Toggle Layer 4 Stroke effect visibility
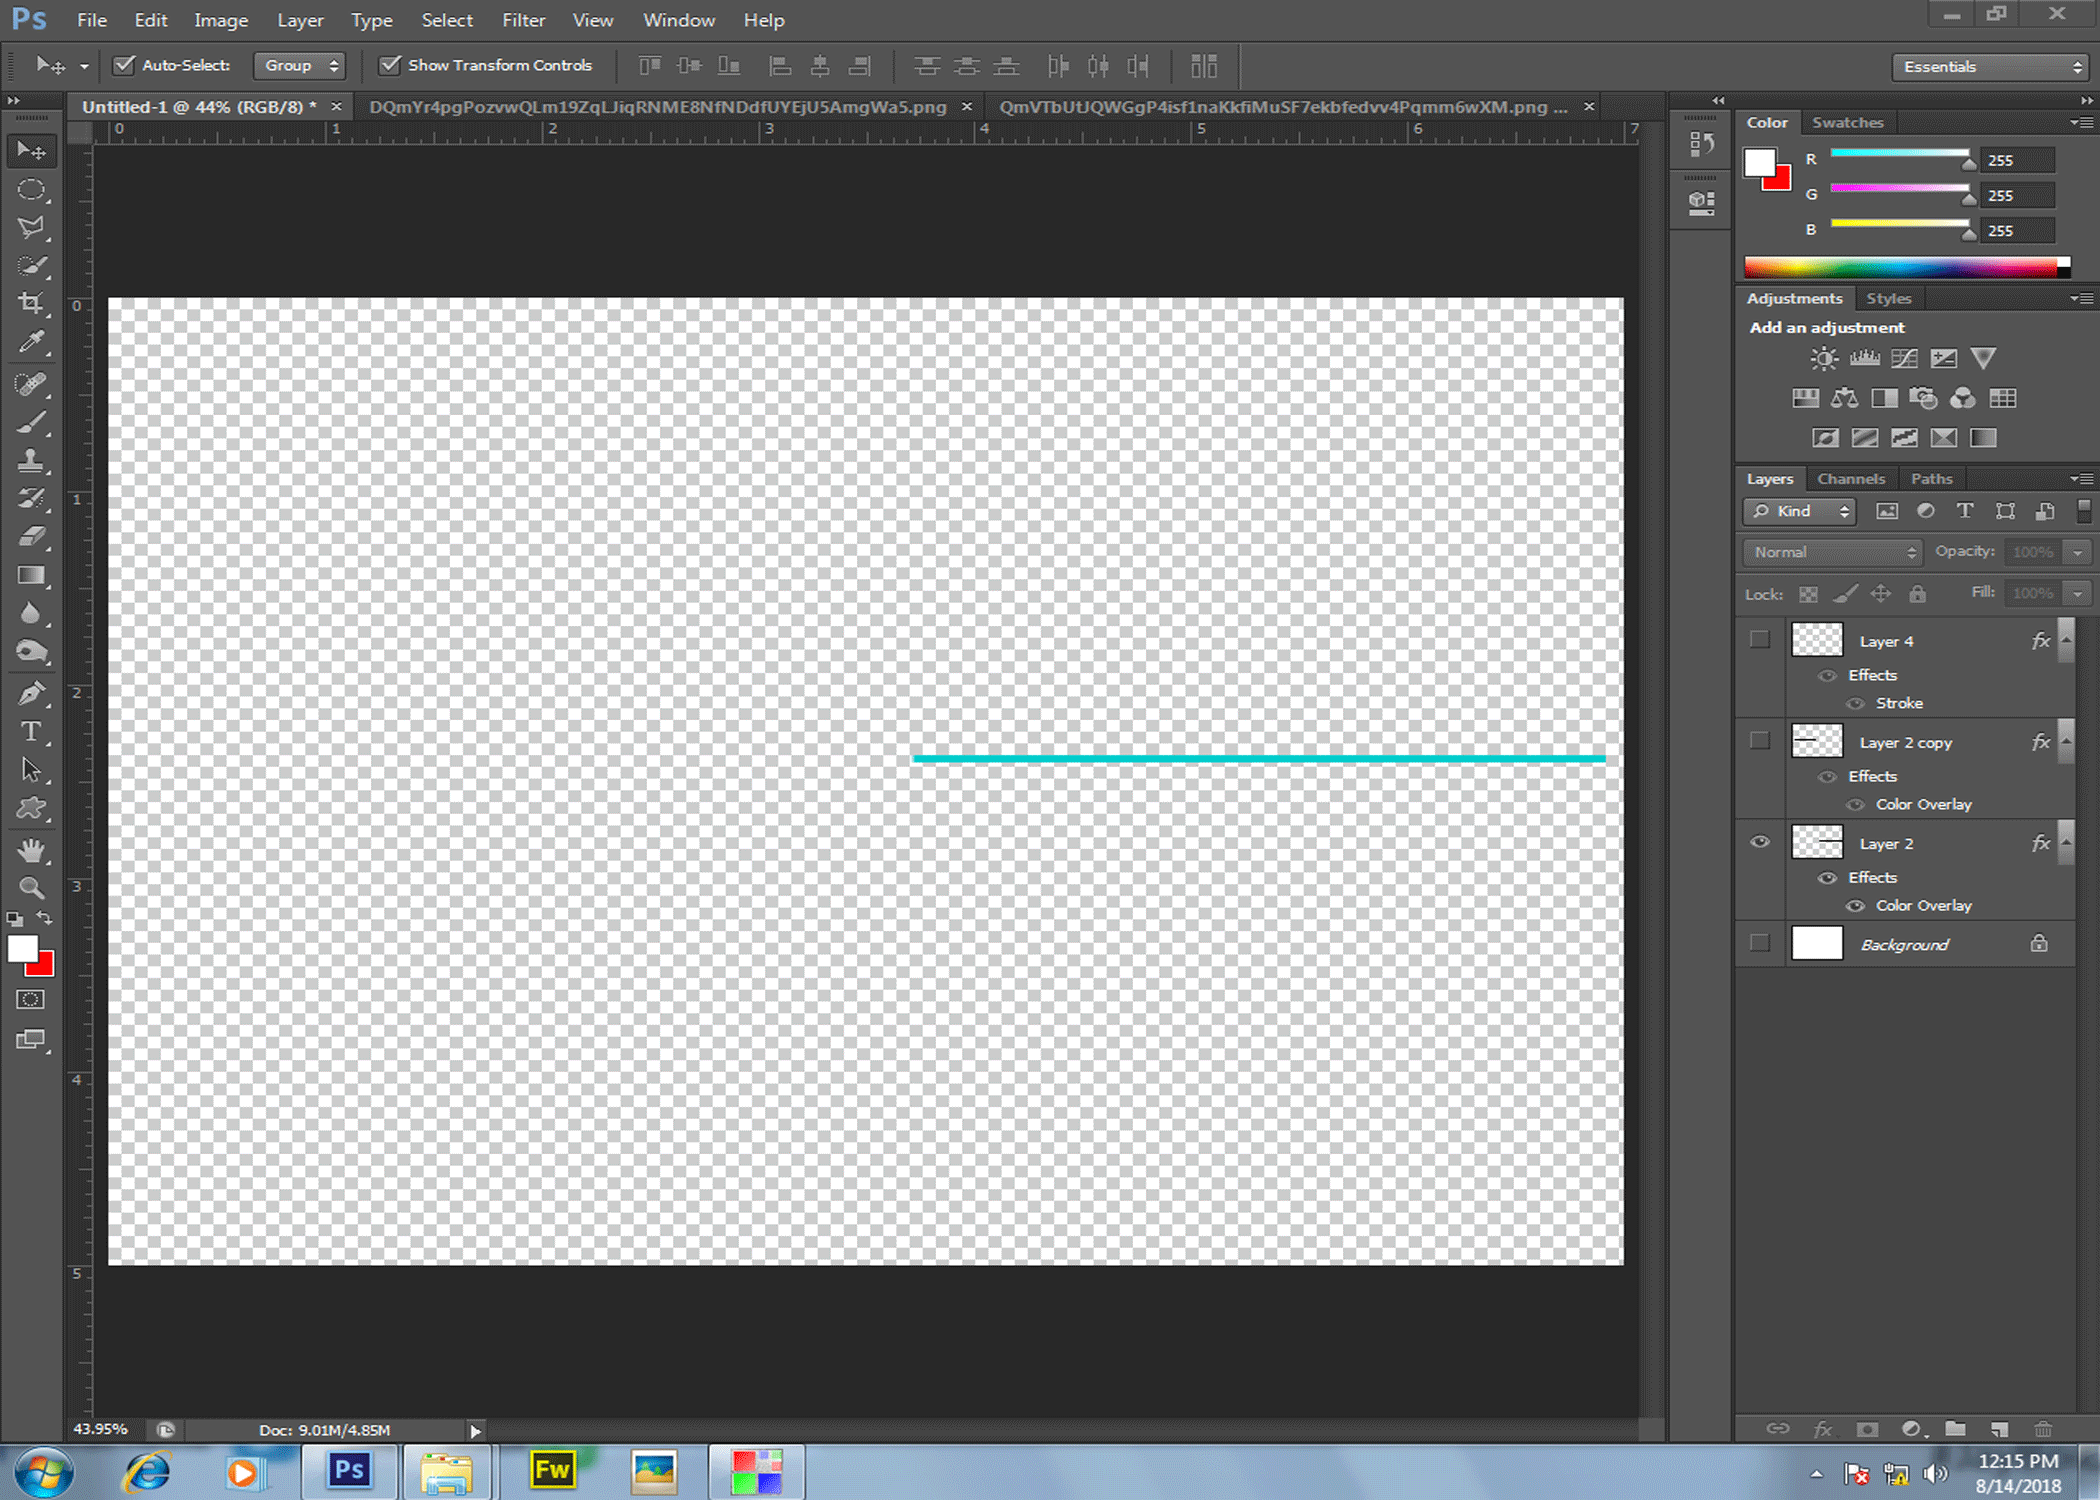Viewport: 2100px width, 1500px height. [1856, 703]
